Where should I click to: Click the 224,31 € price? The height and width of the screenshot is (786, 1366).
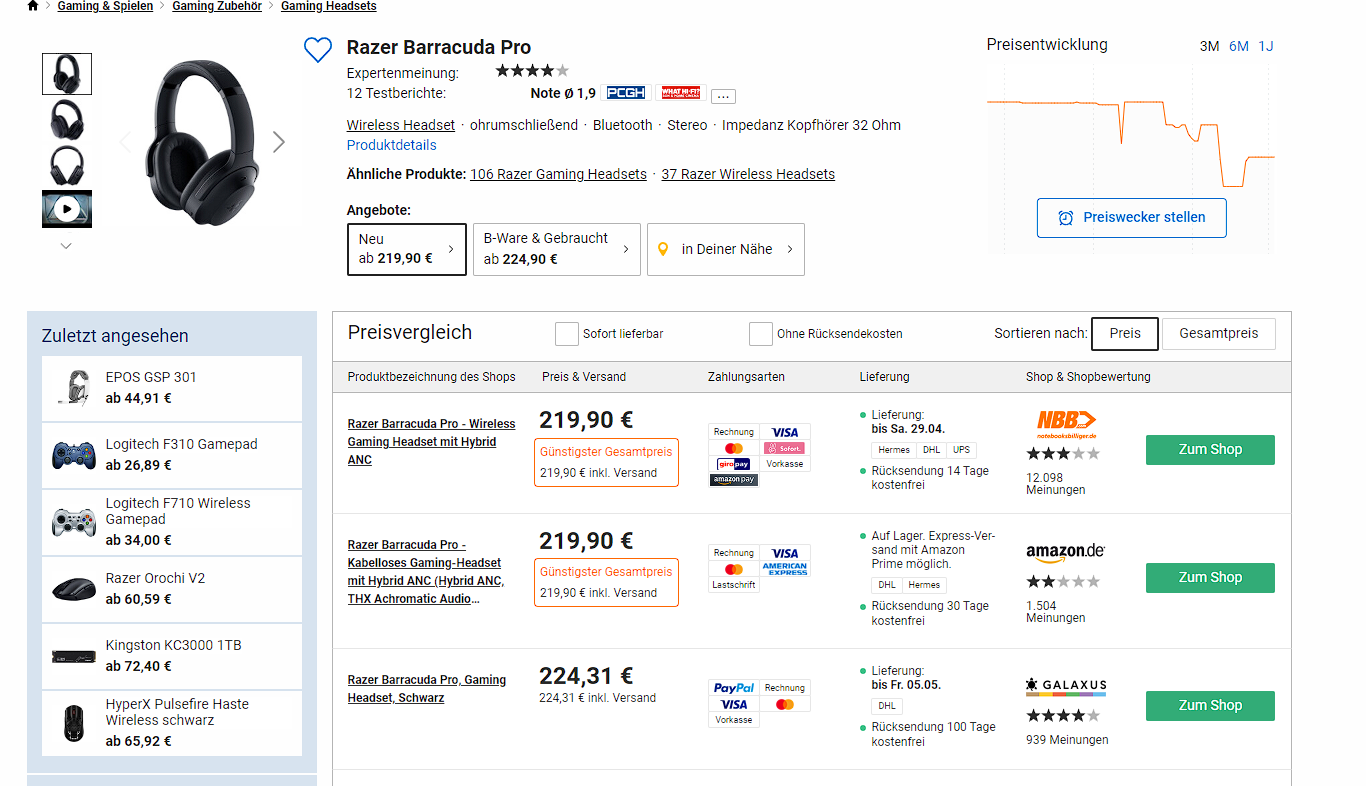[x=586, y=676]
